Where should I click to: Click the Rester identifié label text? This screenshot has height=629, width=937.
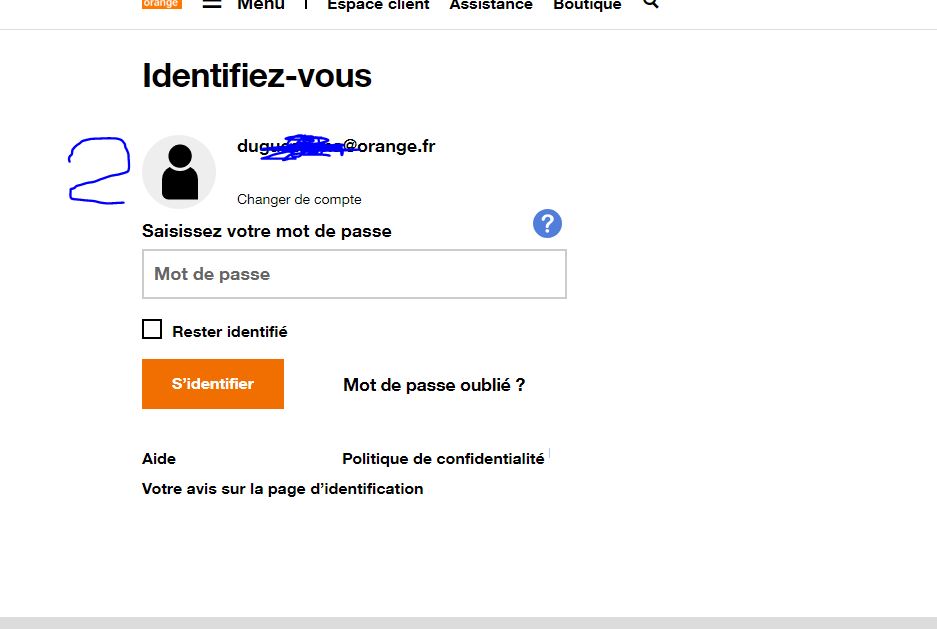pyautogui.click(x=229, y=331)
